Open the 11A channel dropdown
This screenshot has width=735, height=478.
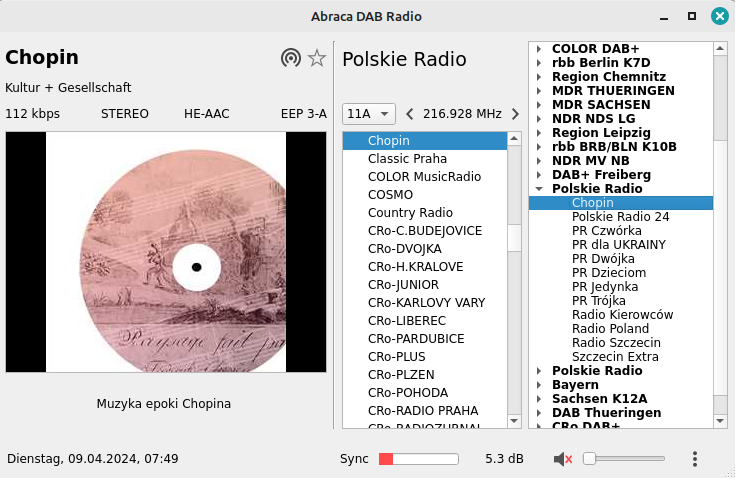369,114
